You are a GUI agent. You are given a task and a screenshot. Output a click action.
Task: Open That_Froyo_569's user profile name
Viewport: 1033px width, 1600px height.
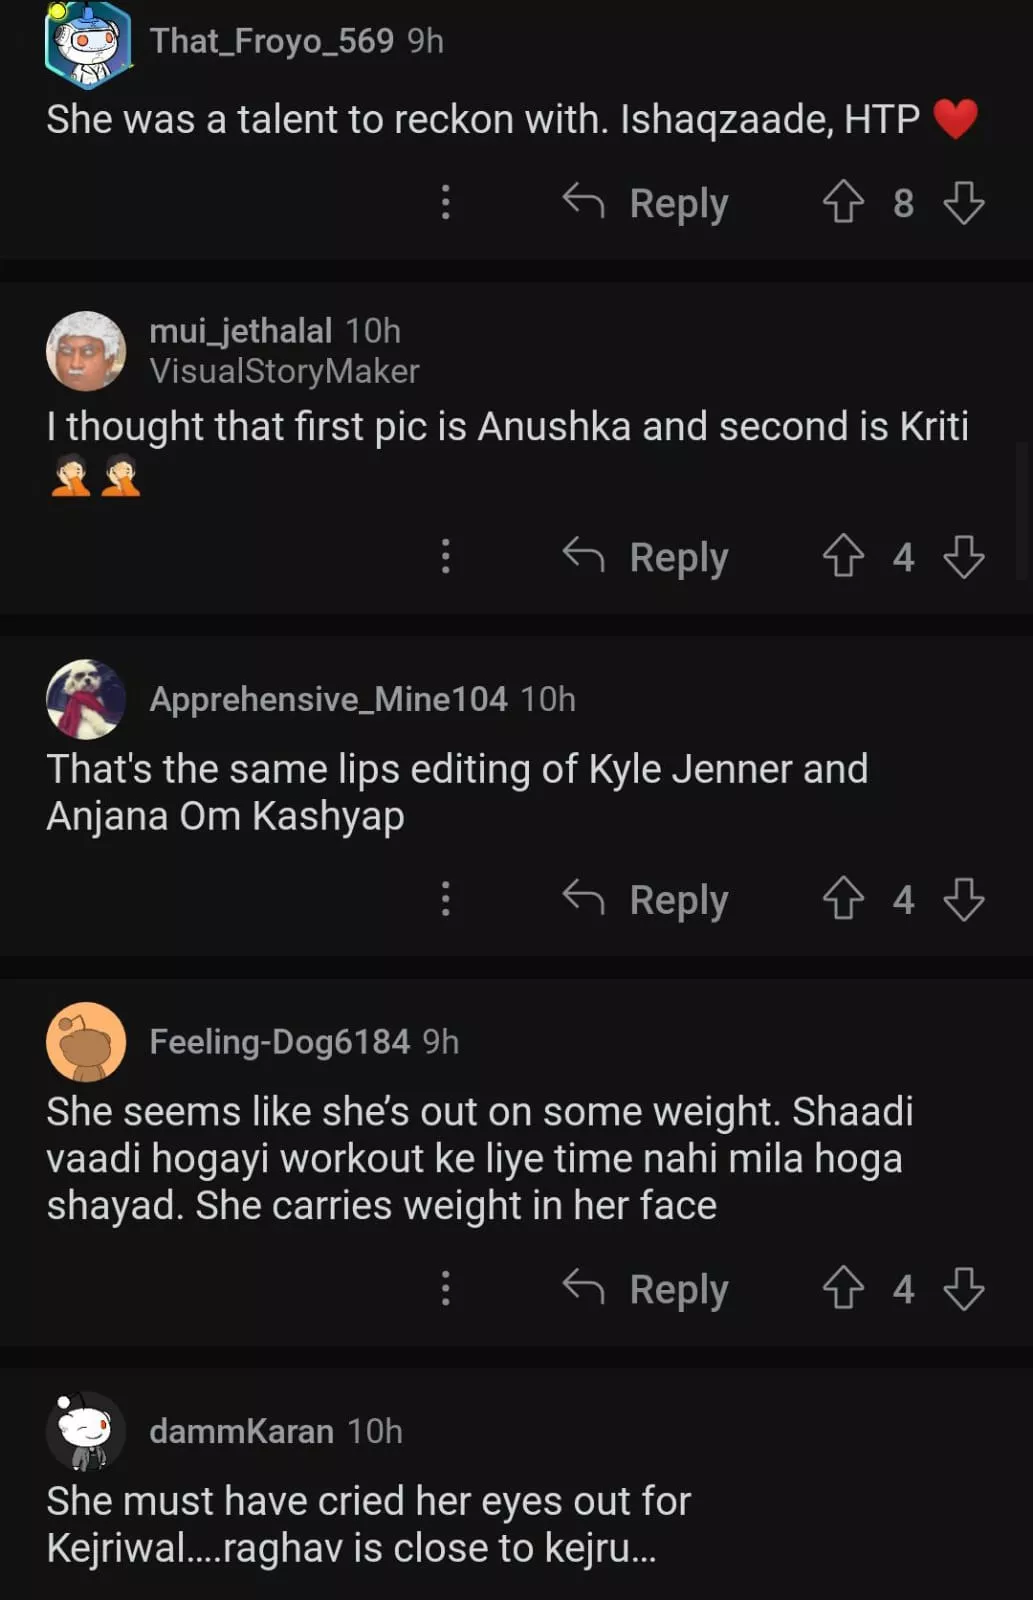click(x=271, y=41)
